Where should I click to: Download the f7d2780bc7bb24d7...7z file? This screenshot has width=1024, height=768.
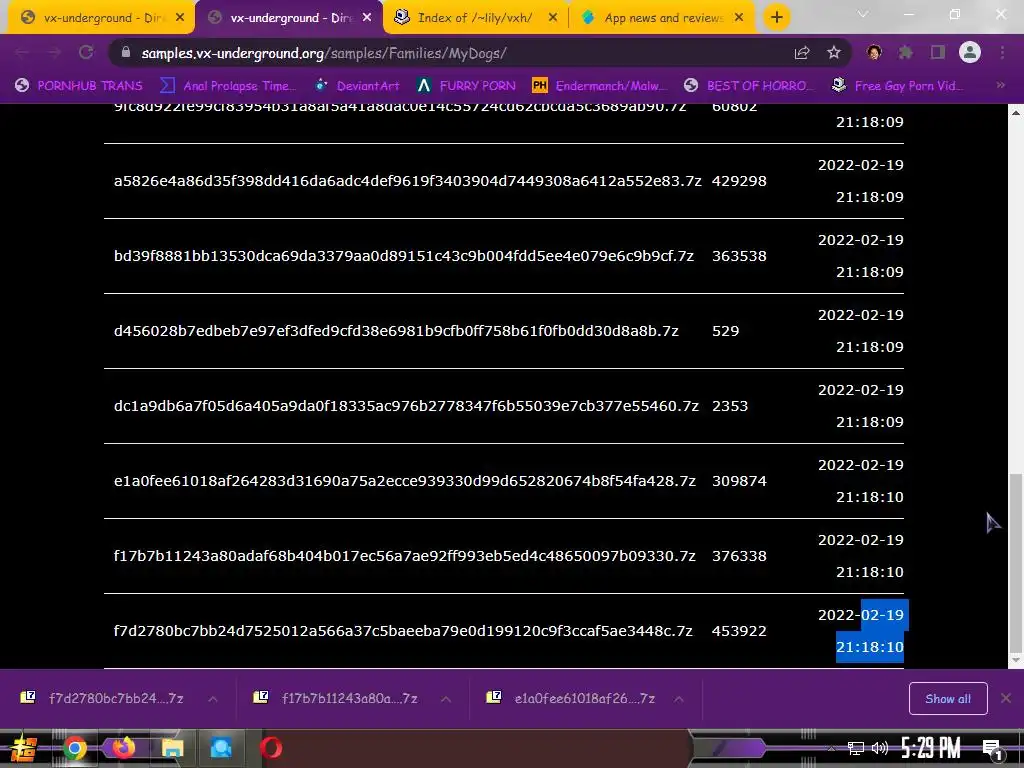(403, 632)
